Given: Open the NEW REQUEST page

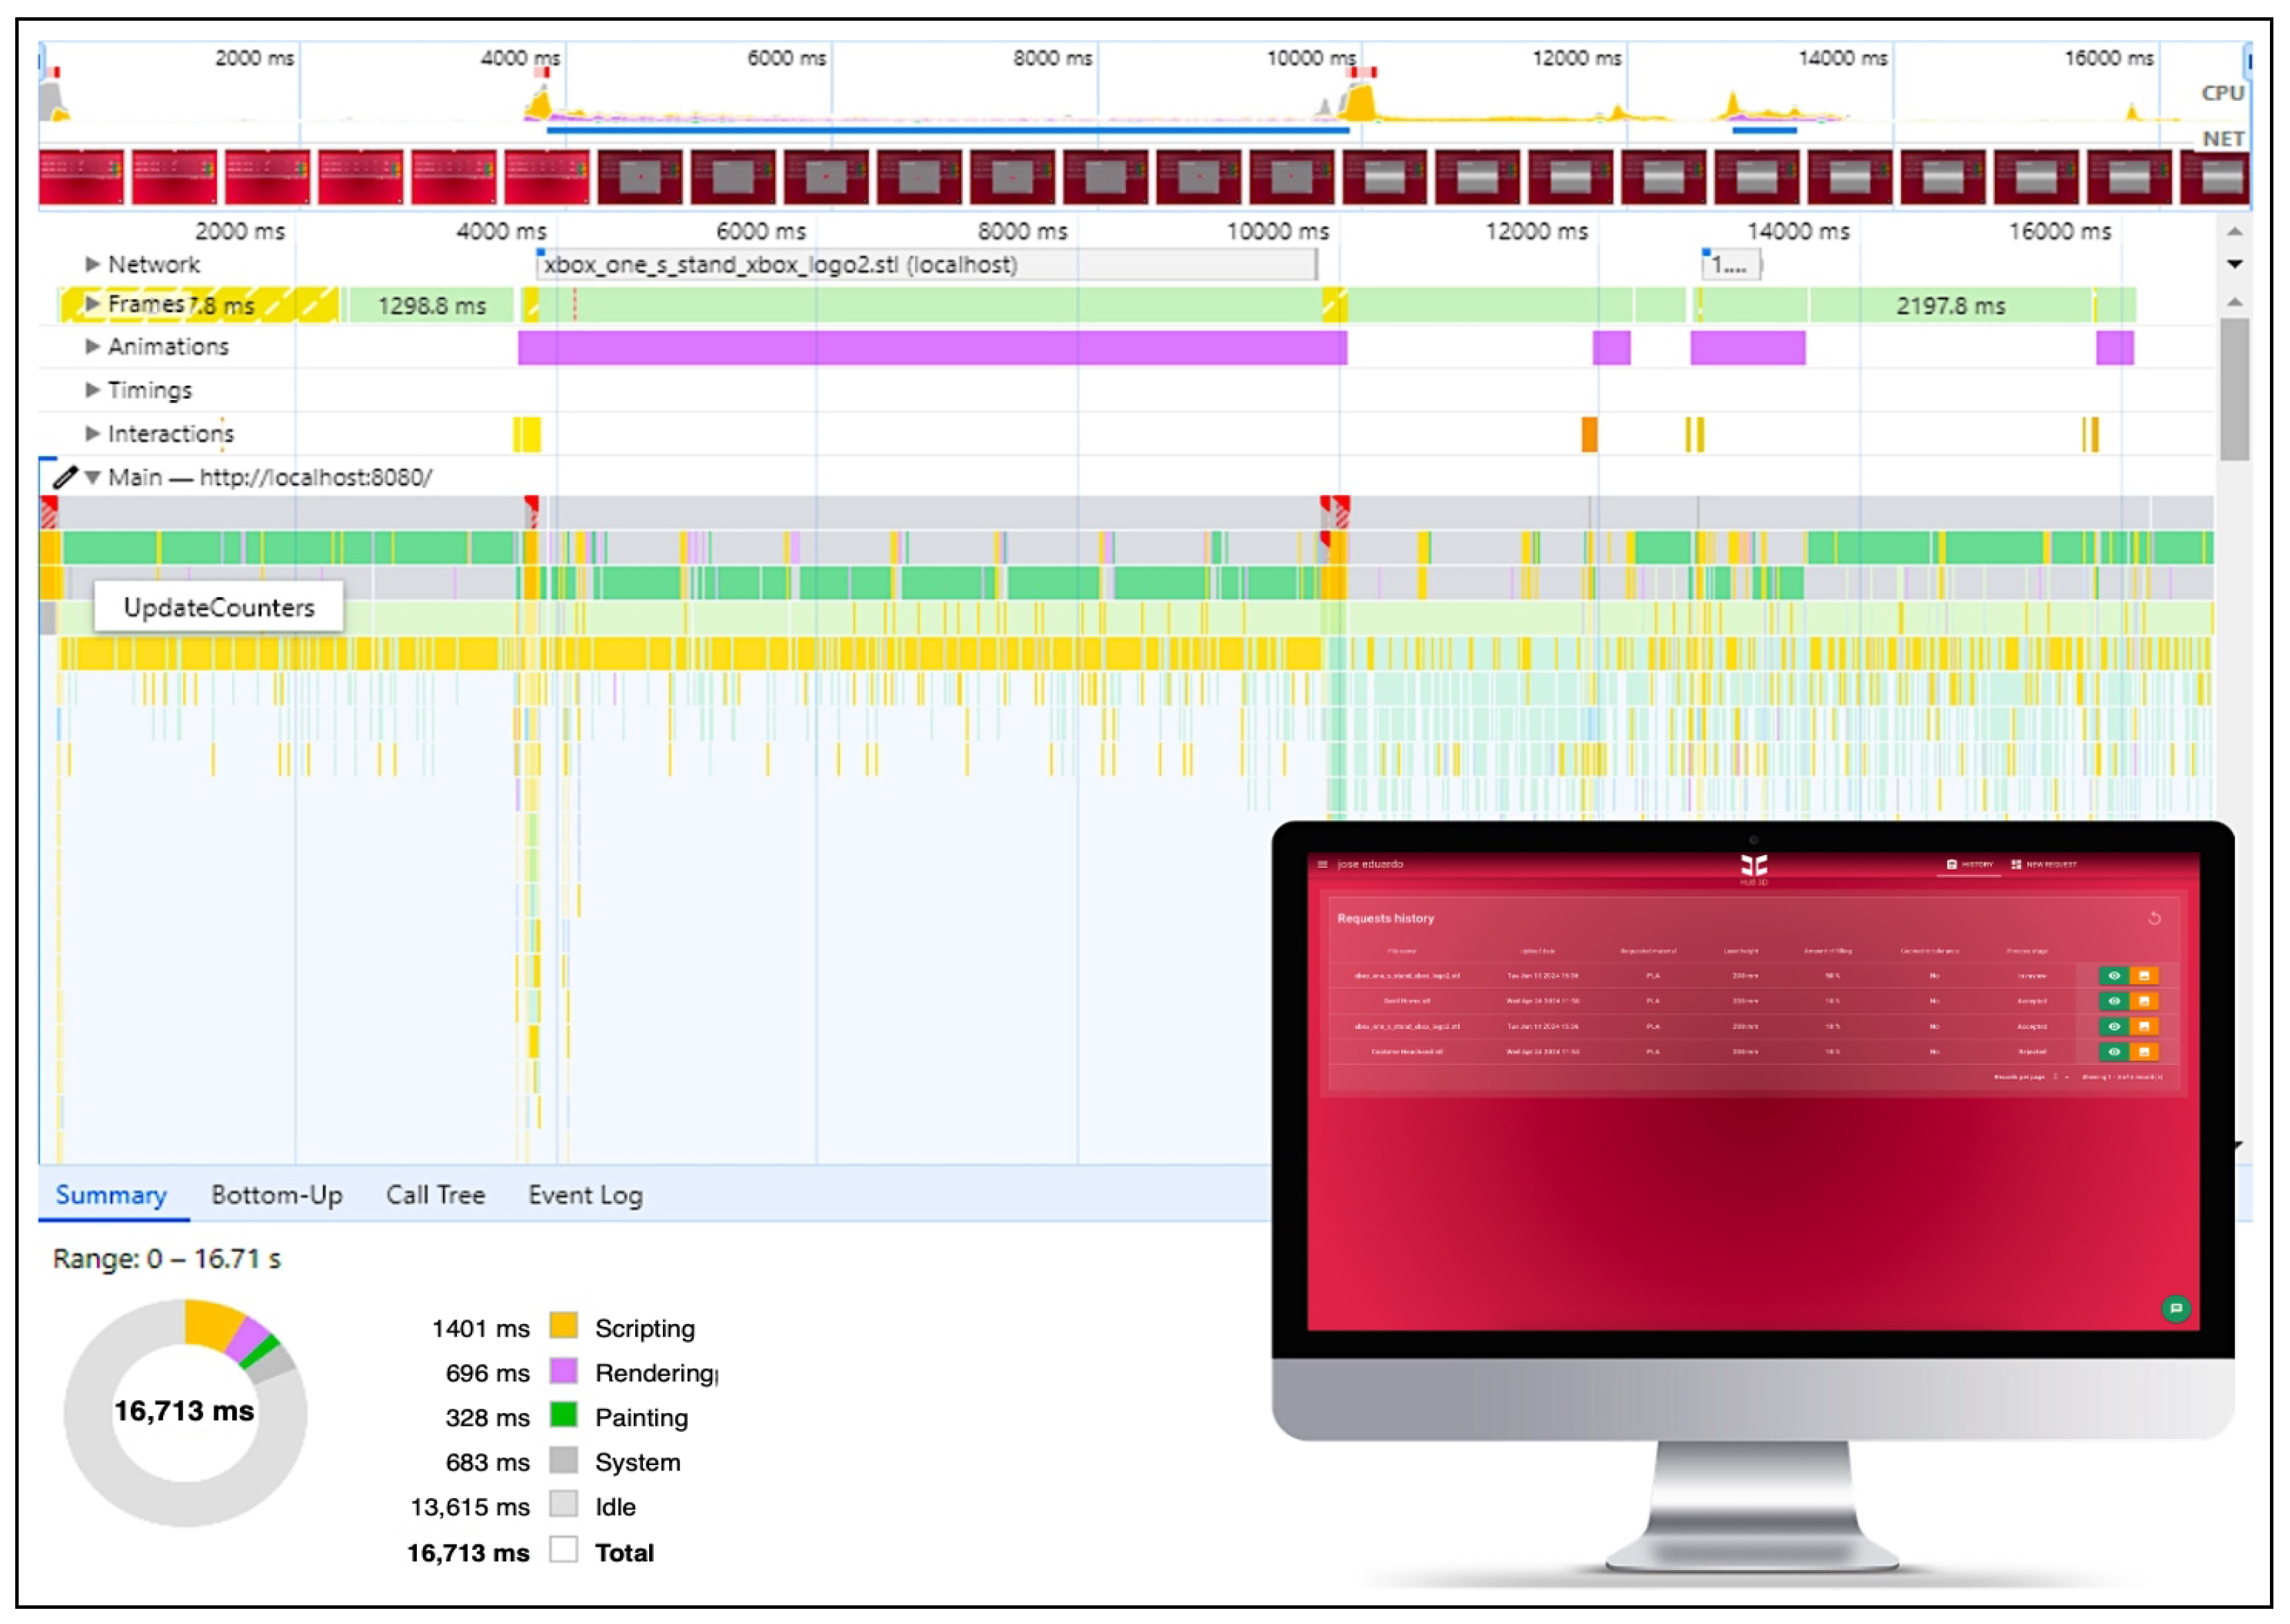Looking at the screenshot, I should click(2044, 865).
